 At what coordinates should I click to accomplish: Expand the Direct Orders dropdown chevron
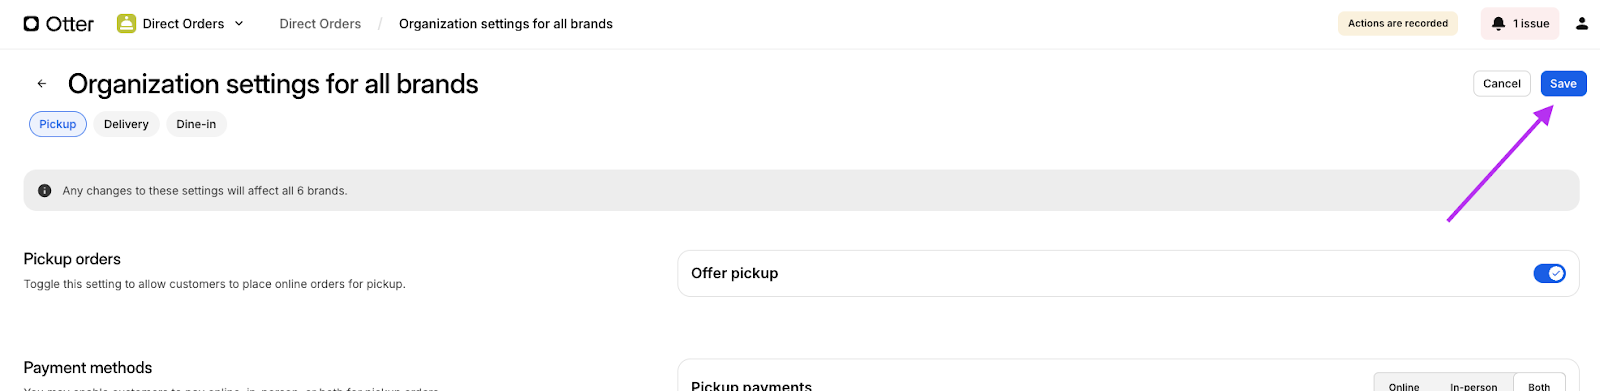[x=239, y=23]
